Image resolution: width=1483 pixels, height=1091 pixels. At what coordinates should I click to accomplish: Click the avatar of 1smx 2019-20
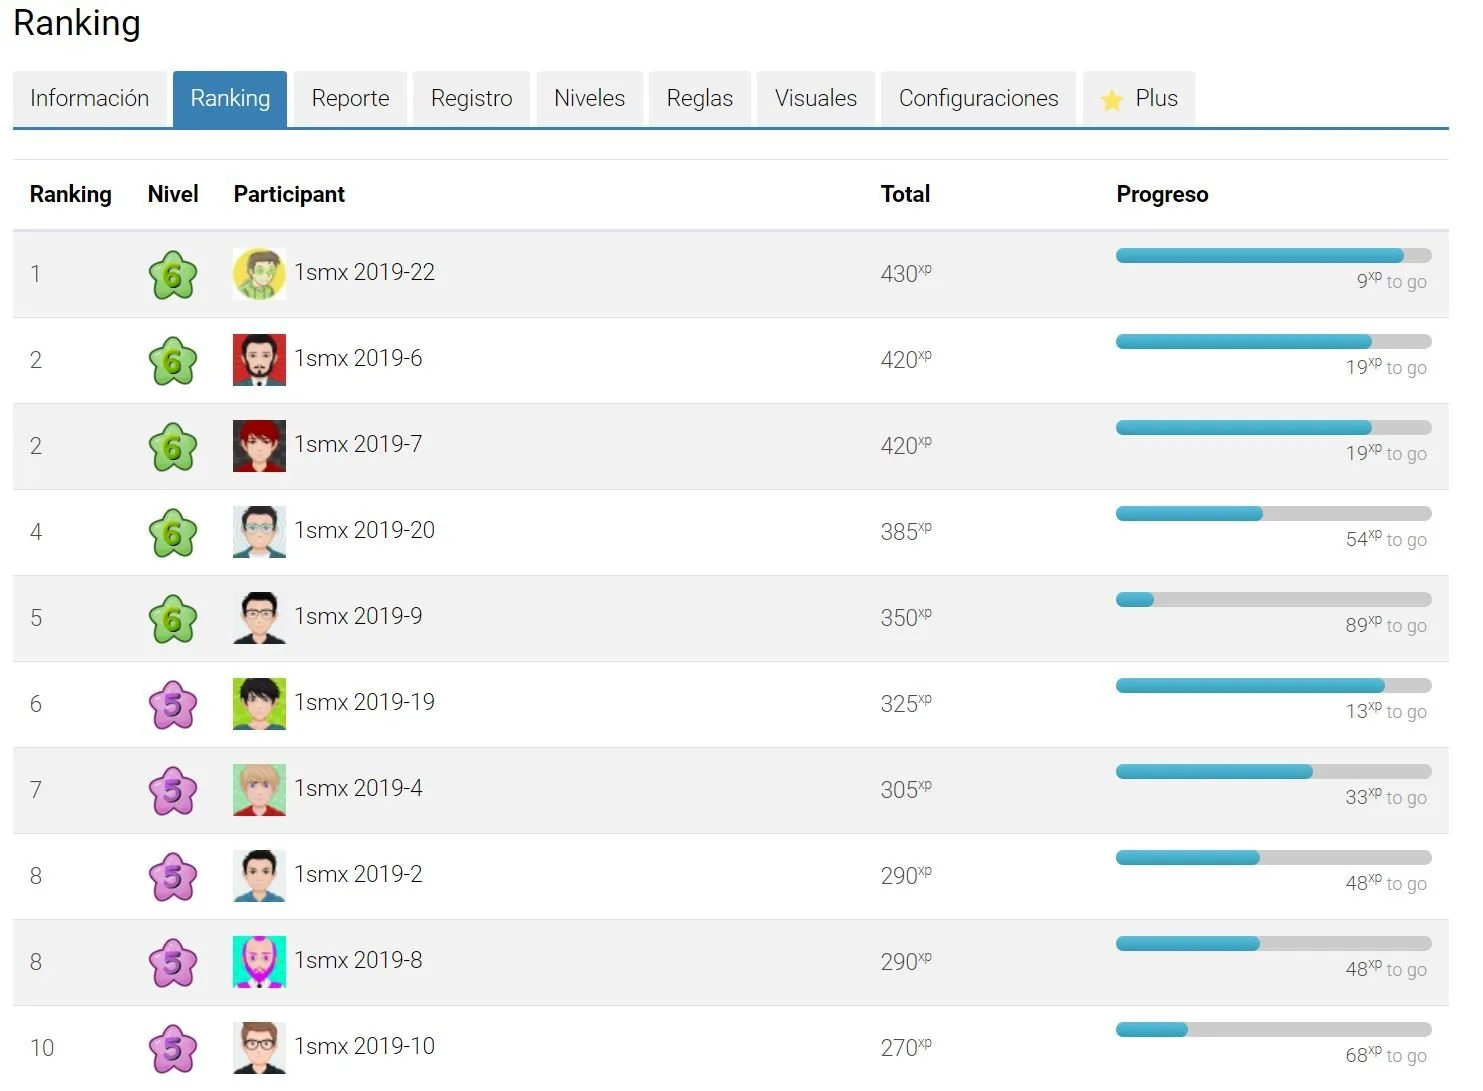click(259, 532)
